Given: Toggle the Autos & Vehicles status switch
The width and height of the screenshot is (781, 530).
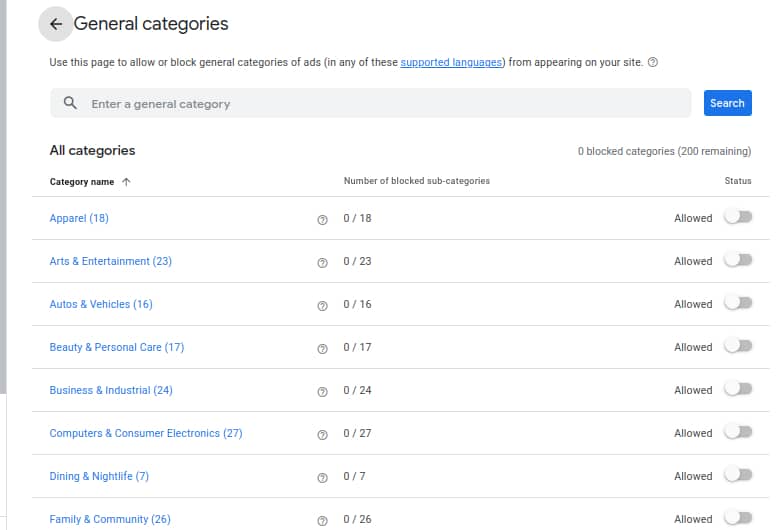Looking at the screenshot, I should (x=738, y=303).
